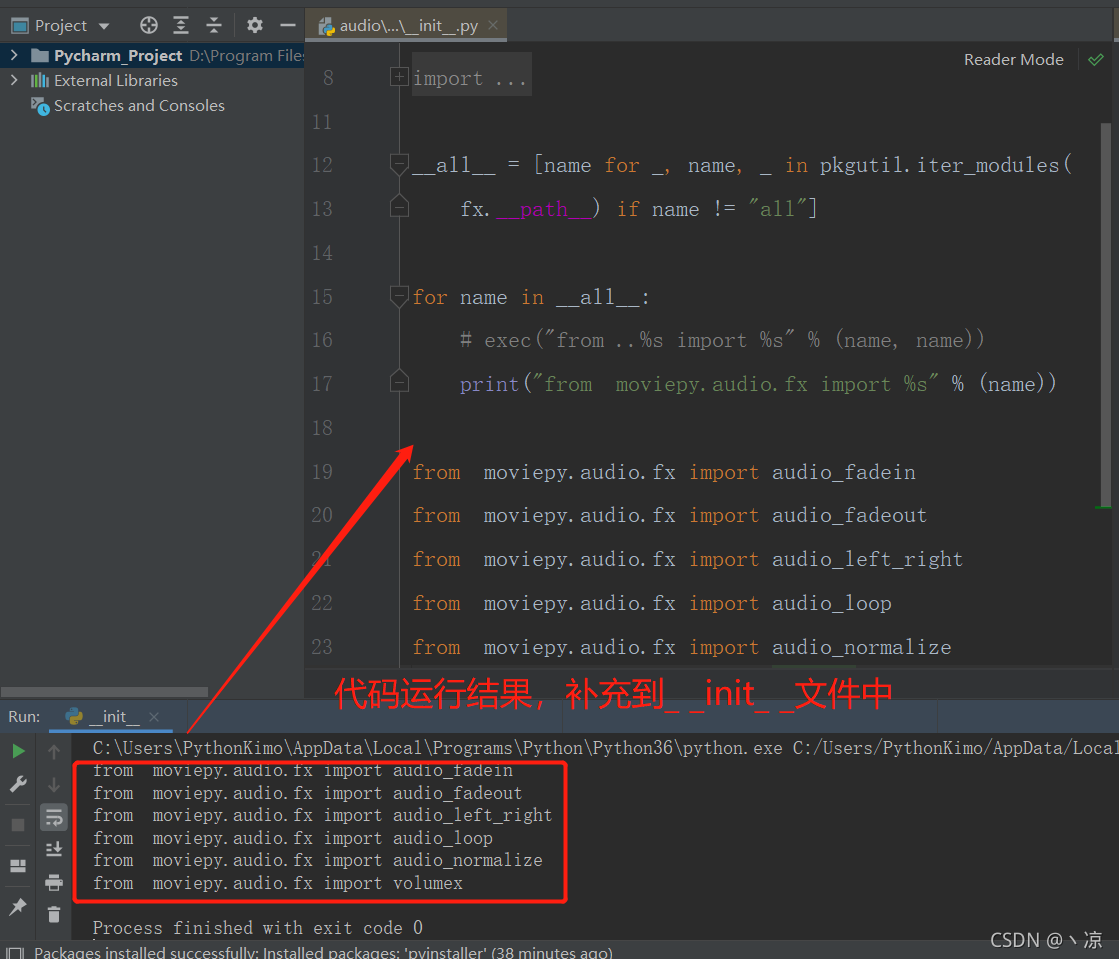Select the Pycharm_Project root folder
The height and width of the screenshot is (959, 1119).
118,56
